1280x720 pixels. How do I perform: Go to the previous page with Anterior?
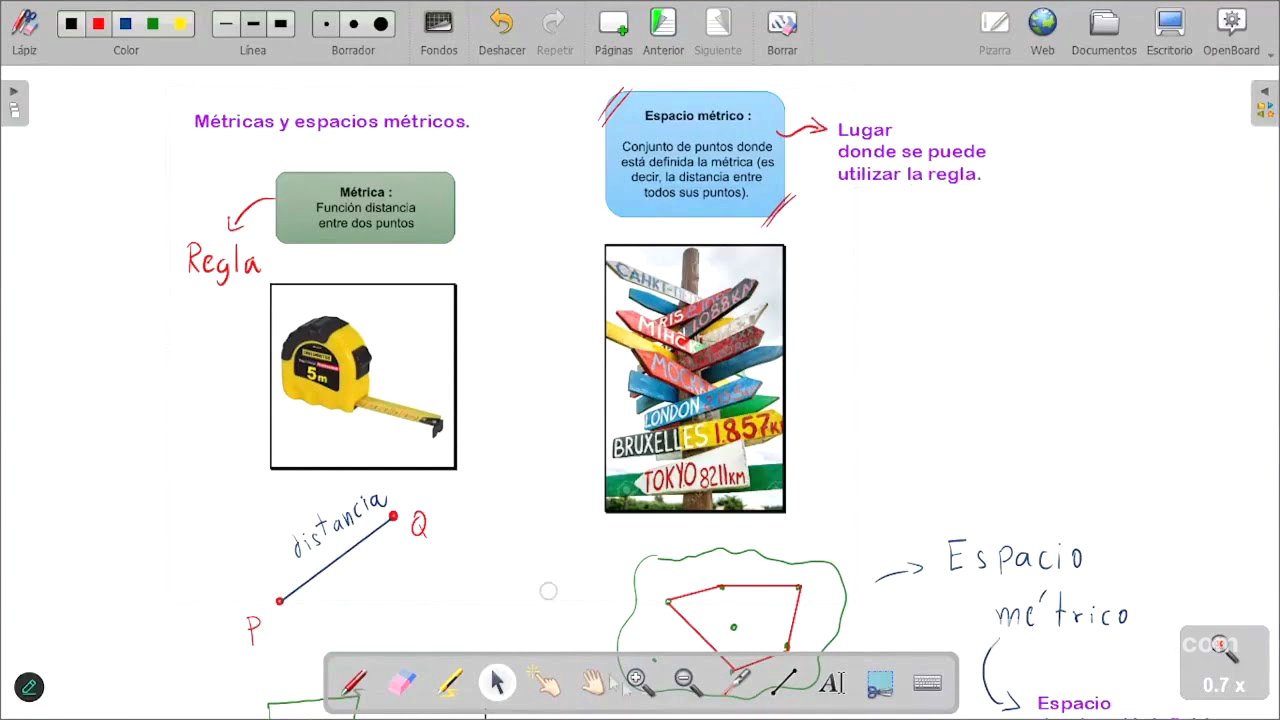[663, 32]
